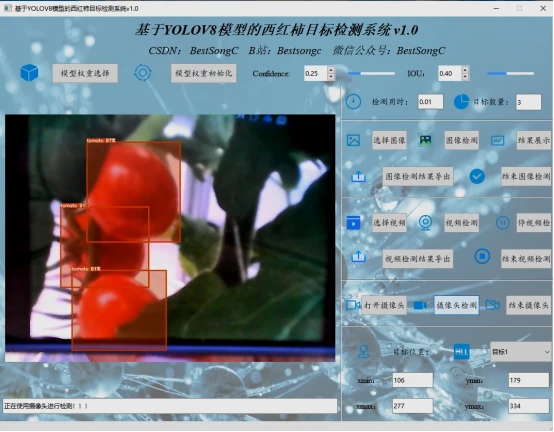This screenshot has width=554, height=432.
Task: Click the target-shaped initialization icon
Action: pyautogui.click(x=143, y=73)
